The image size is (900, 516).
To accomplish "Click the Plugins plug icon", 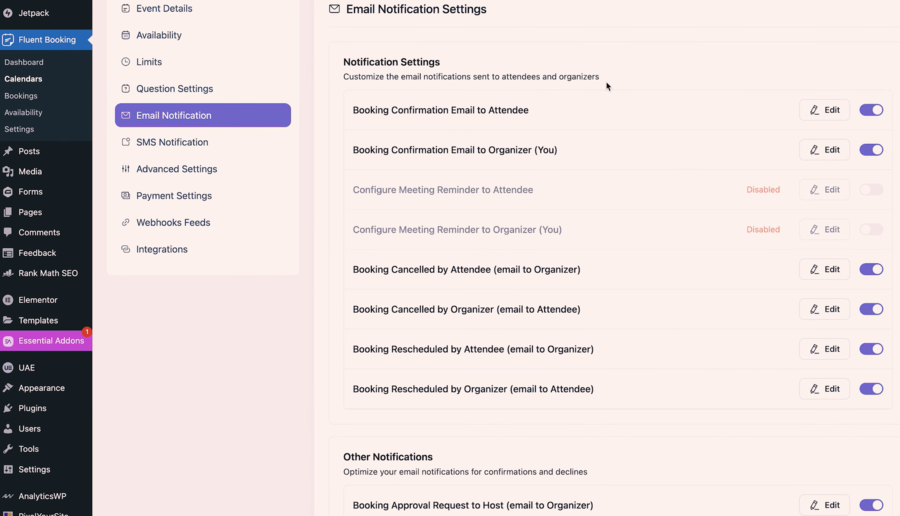I will (x=8, y=408).
